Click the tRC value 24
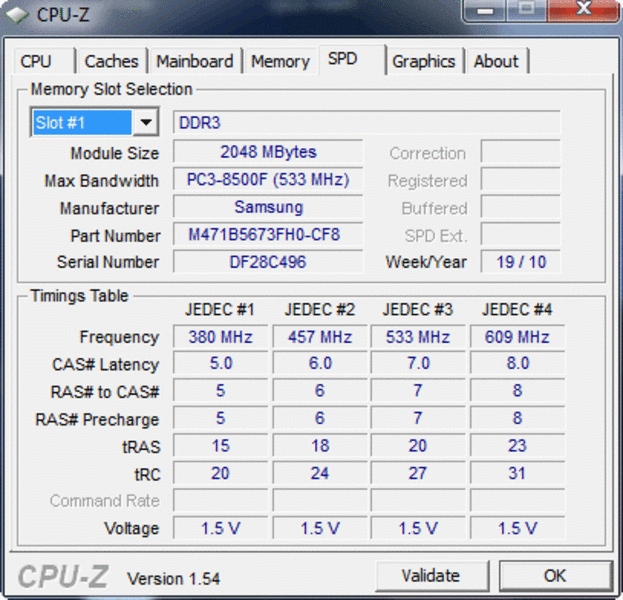 320,473
